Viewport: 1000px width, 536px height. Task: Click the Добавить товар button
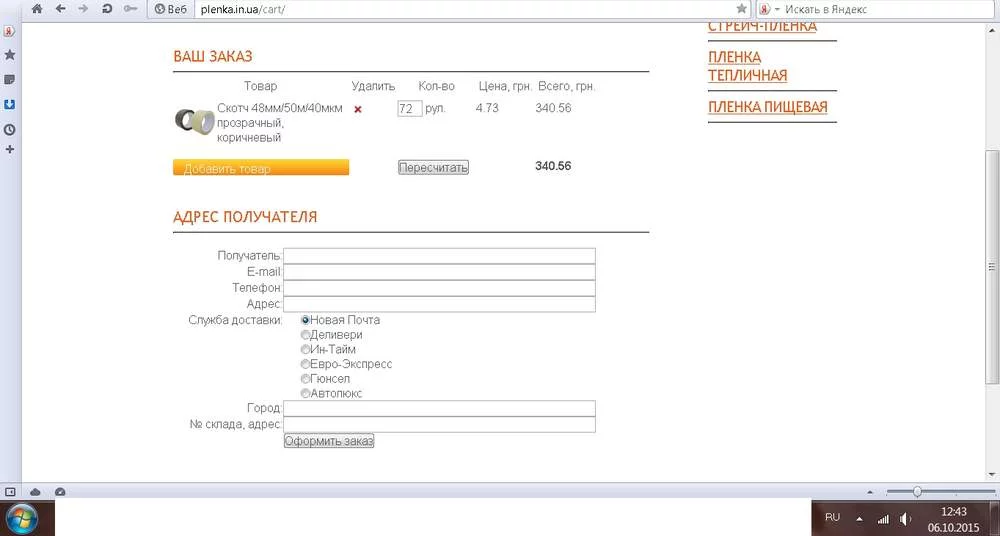pyautogui.click(x=261, y=168)
